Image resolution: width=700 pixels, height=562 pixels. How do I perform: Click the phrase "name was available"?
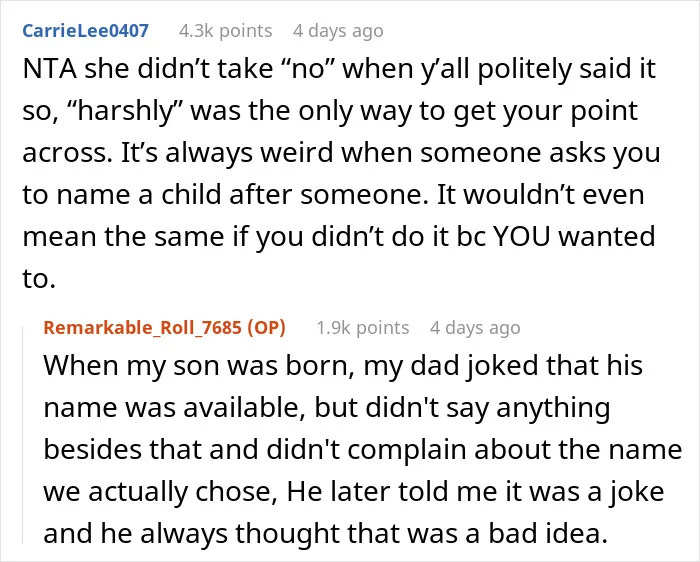click(174, 408)
